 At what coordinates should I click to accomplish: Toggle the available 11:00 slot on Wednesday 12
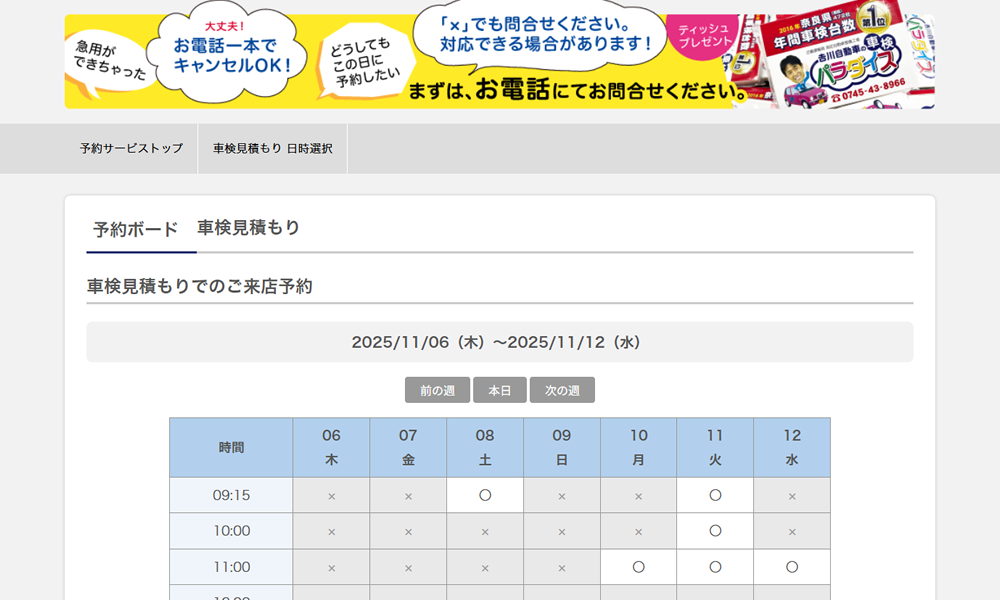pyautogui.click(x=792, y=567)
